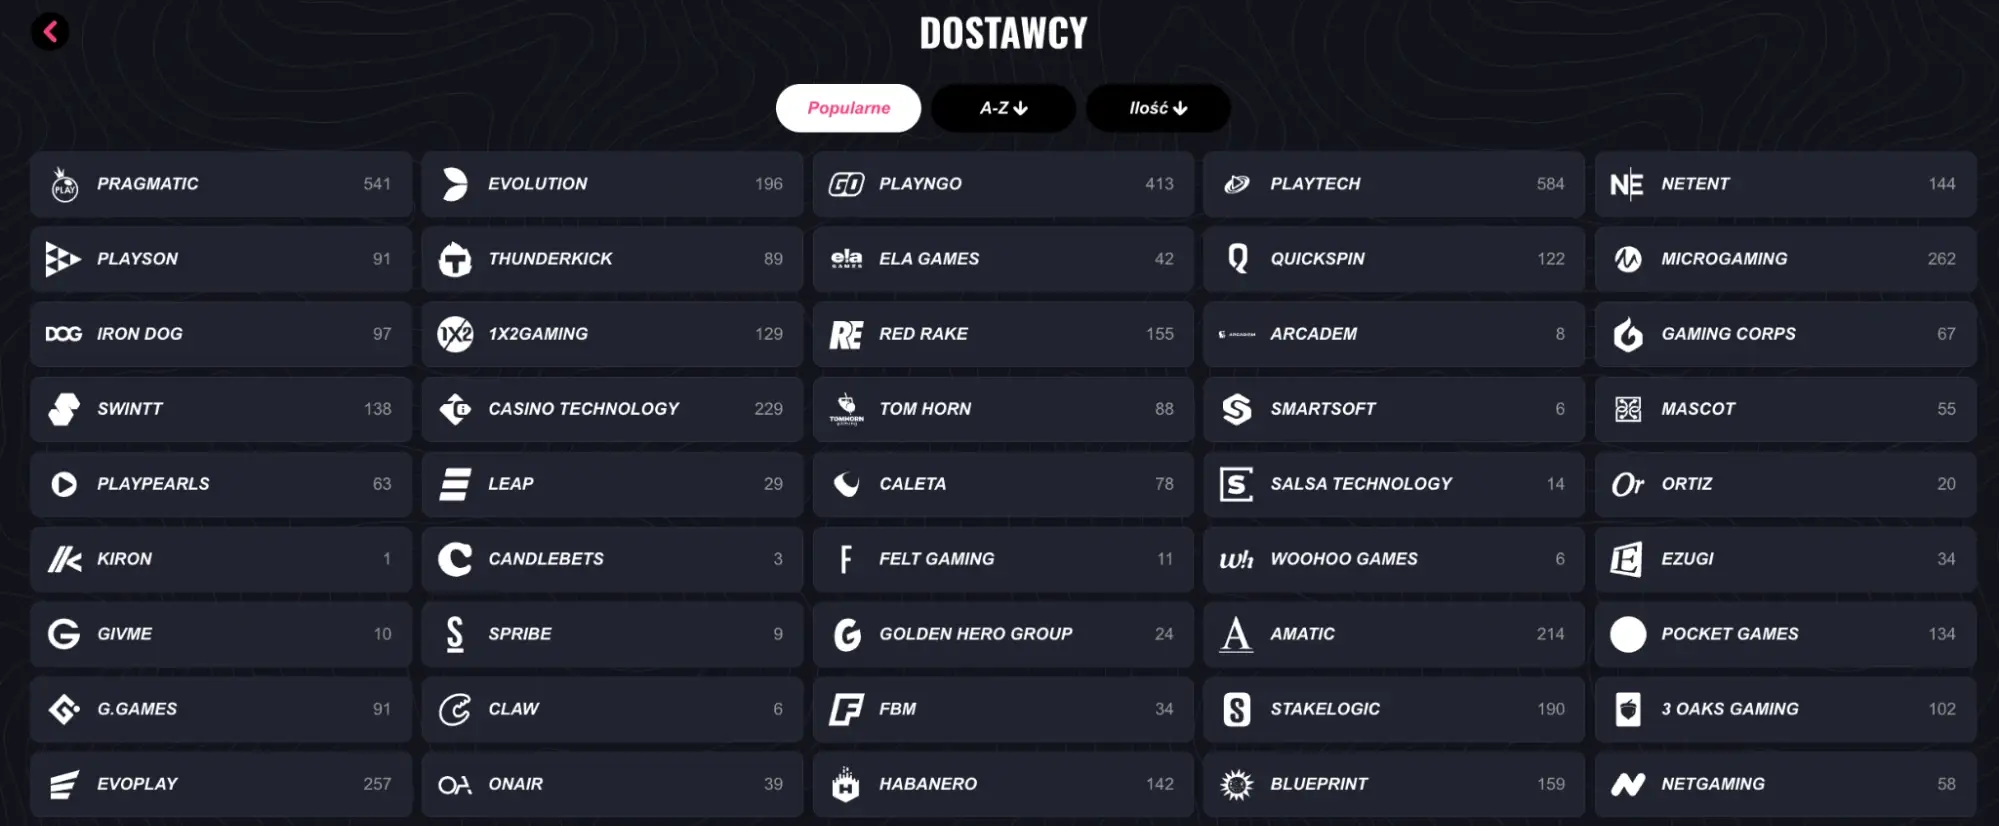Sort providers by A-Z
The image size is (1999, 826).
(x=1003, y=108)
